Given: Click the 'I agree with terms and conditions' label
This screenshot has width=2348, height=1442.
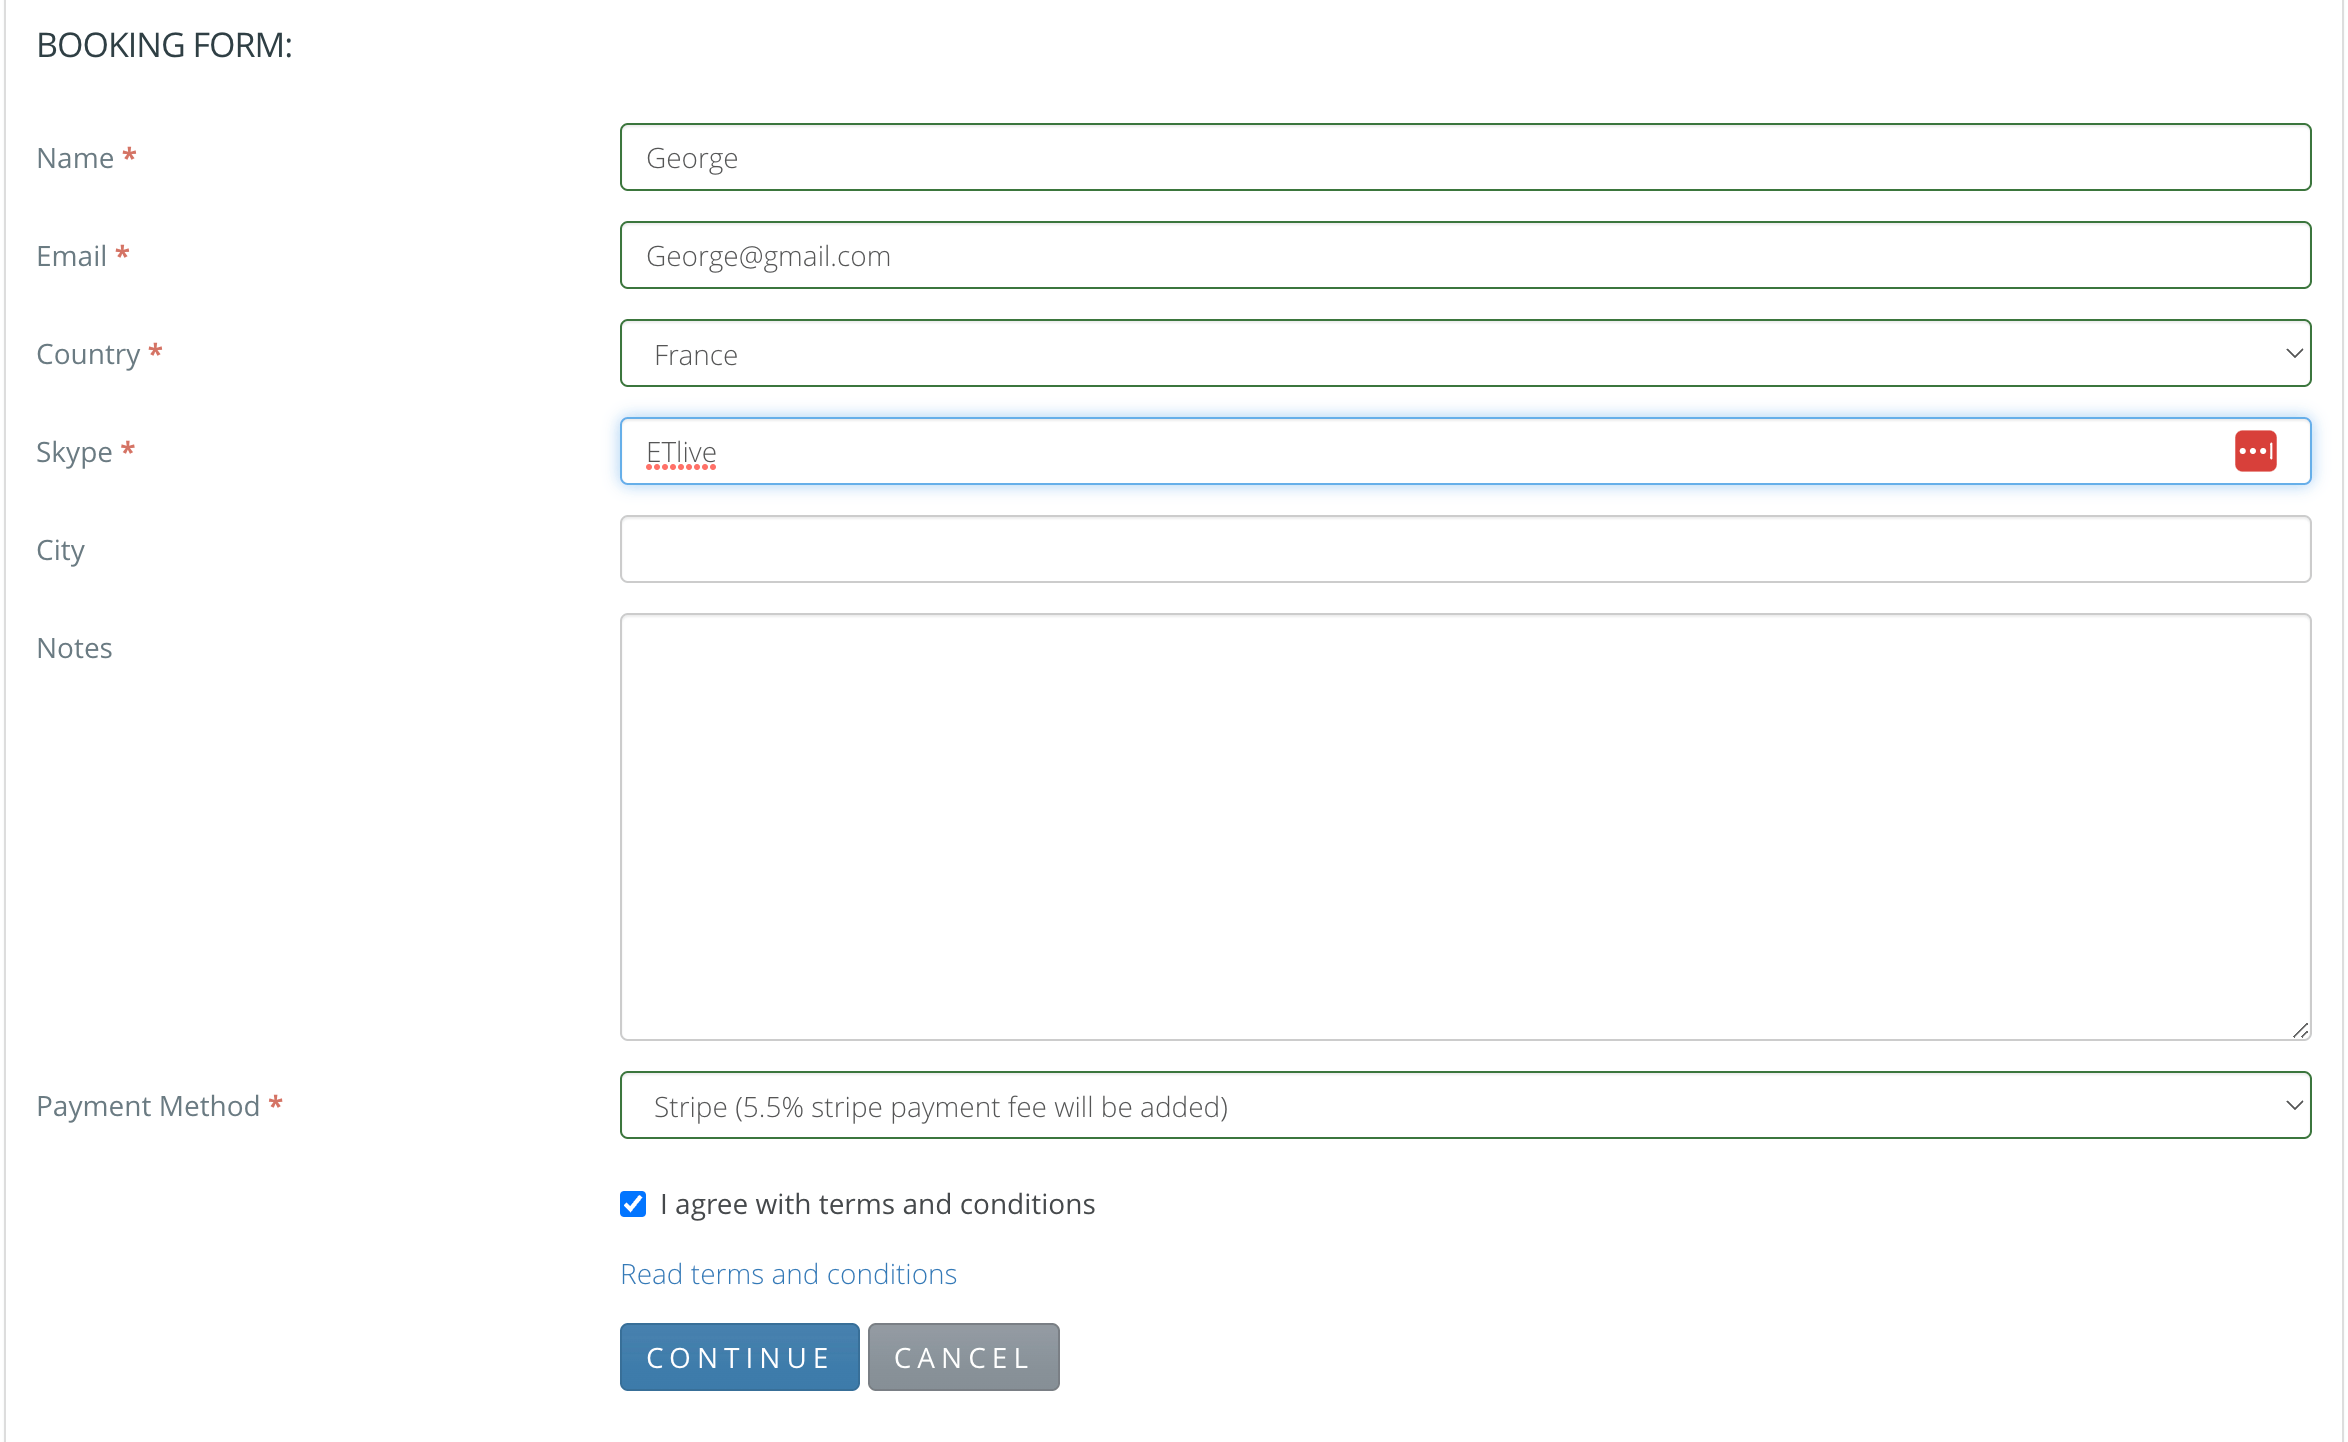Looking at the screenshot, I should click(x=877, y=1204).
